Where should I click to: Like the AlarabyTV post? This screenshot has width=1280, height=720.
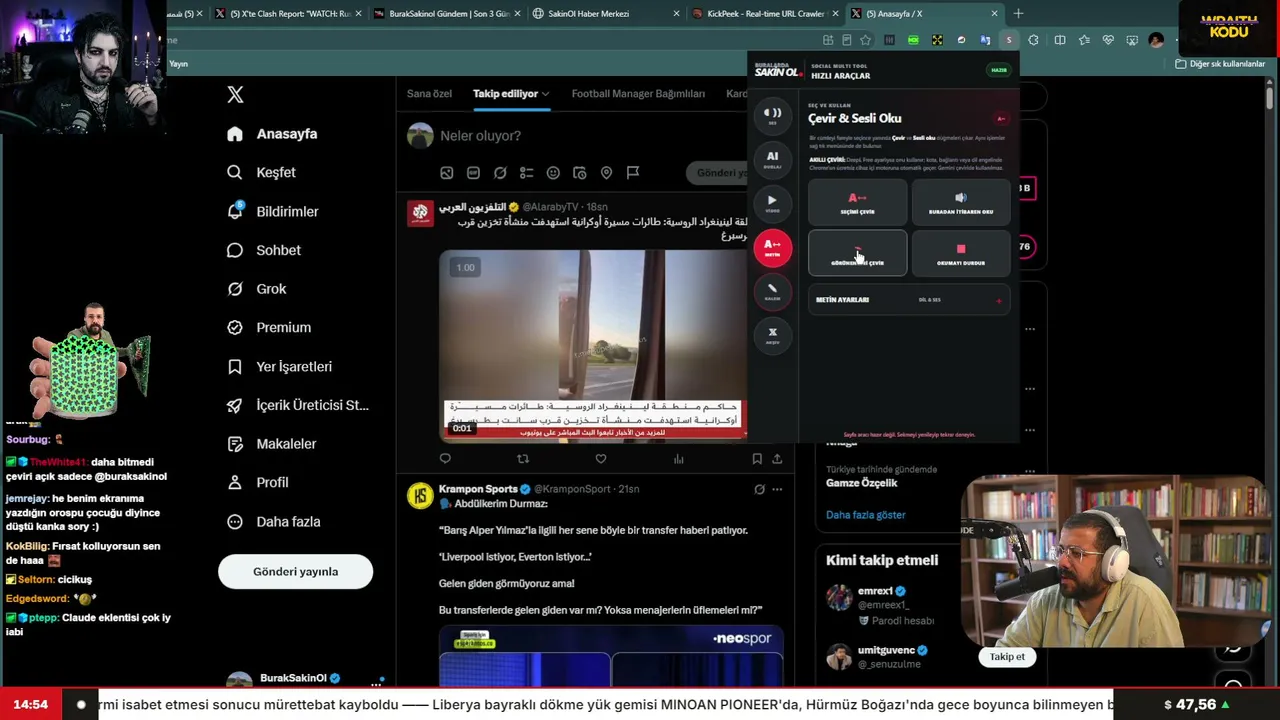coord(601,459)
